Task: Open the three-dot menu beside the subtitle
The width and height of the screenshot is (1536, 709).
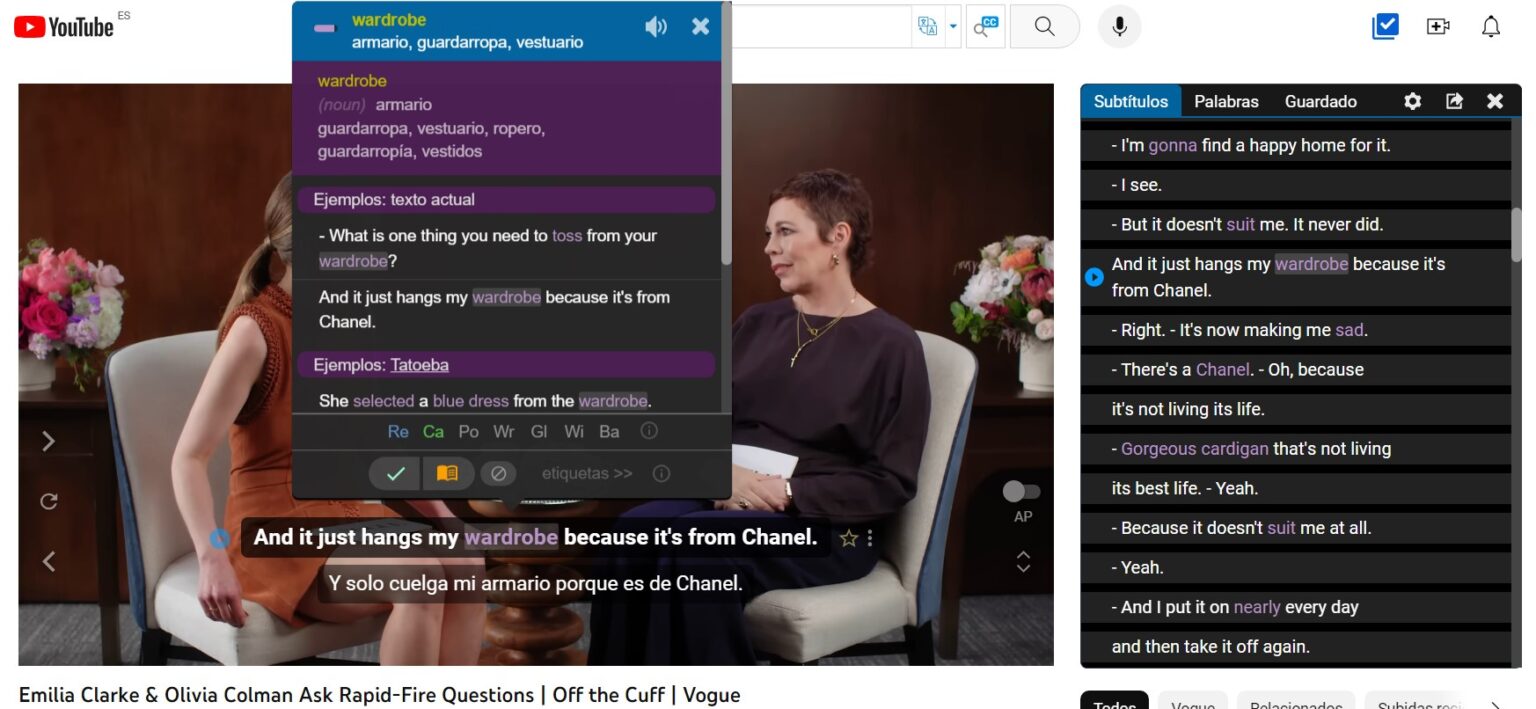Action: coord(869,538)
